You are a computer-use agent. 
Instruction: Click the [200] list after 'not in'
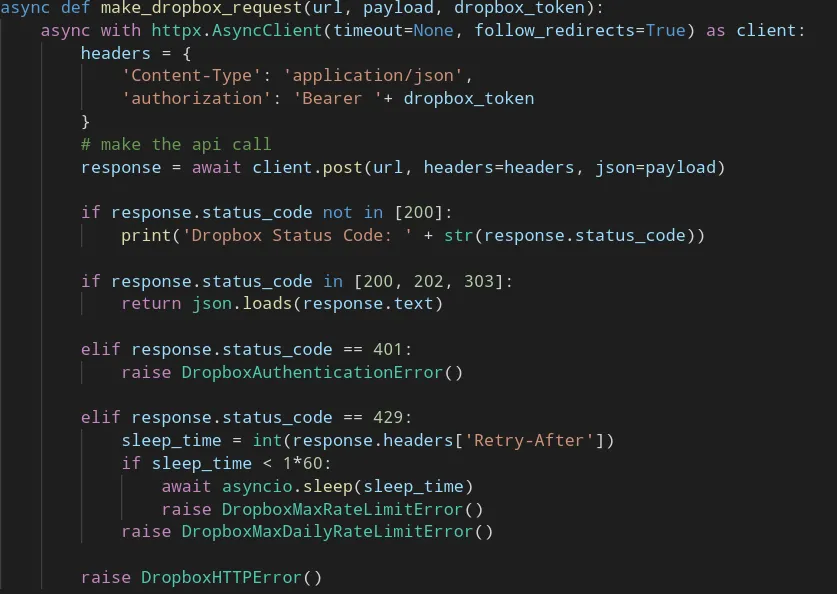tap(418, 212)
